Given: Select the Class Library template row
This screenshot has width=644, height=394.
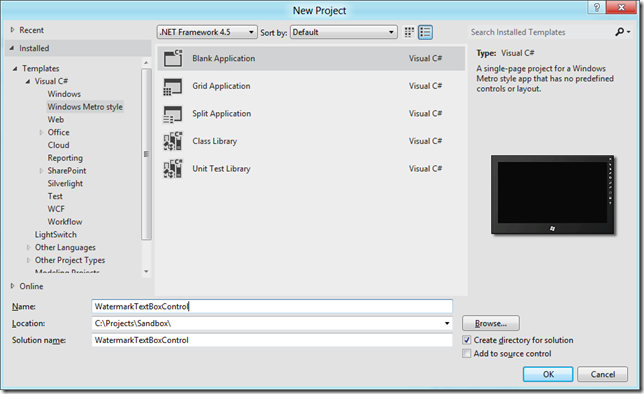Looking at the screenshot, I should [x=311, y=141].
